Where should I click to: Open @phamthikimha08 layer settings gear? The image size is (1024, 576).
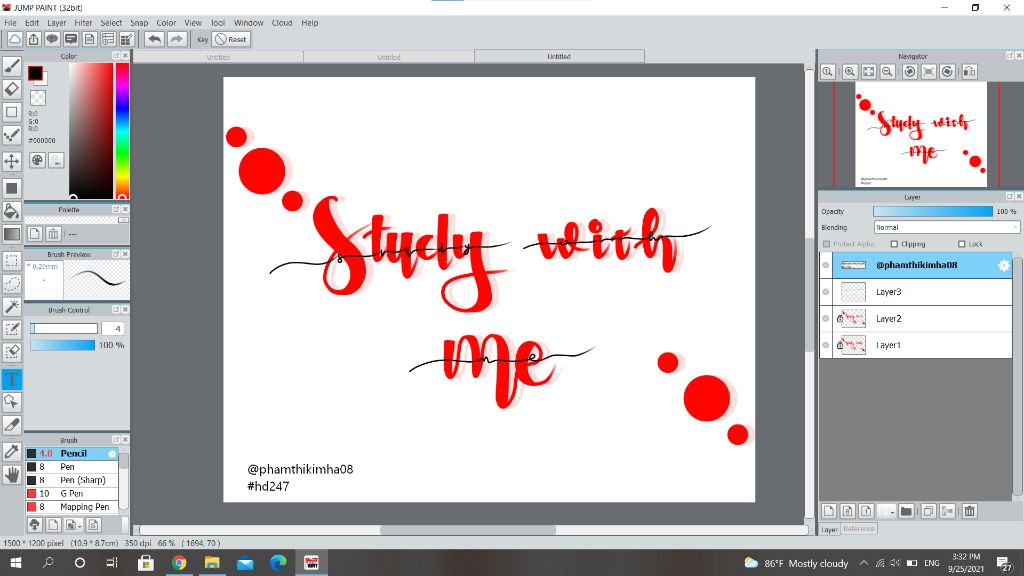click(x=1004, y=265)
